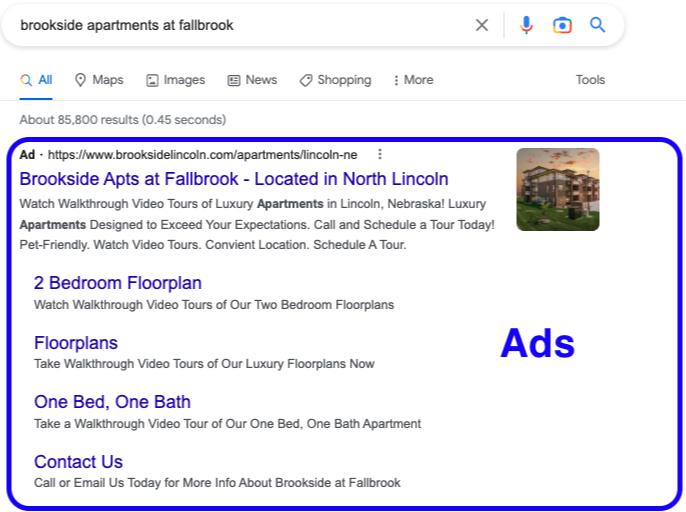Image resolution: width=686 pixels, height=512 pixels.
Task: Click the 'About 85,800 results' text
Action: click(x=122, y=119)
